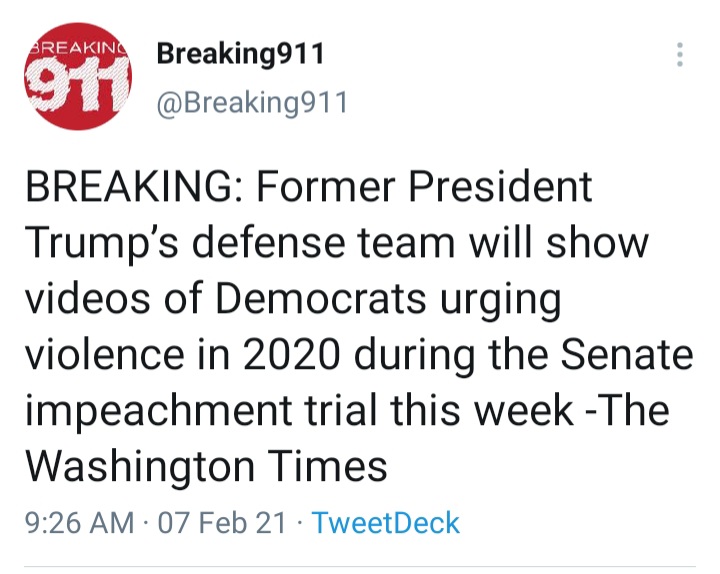Click the word 'videos' in the tweet
This screenshot has width=720, height=574.
(x=88, y=298)
